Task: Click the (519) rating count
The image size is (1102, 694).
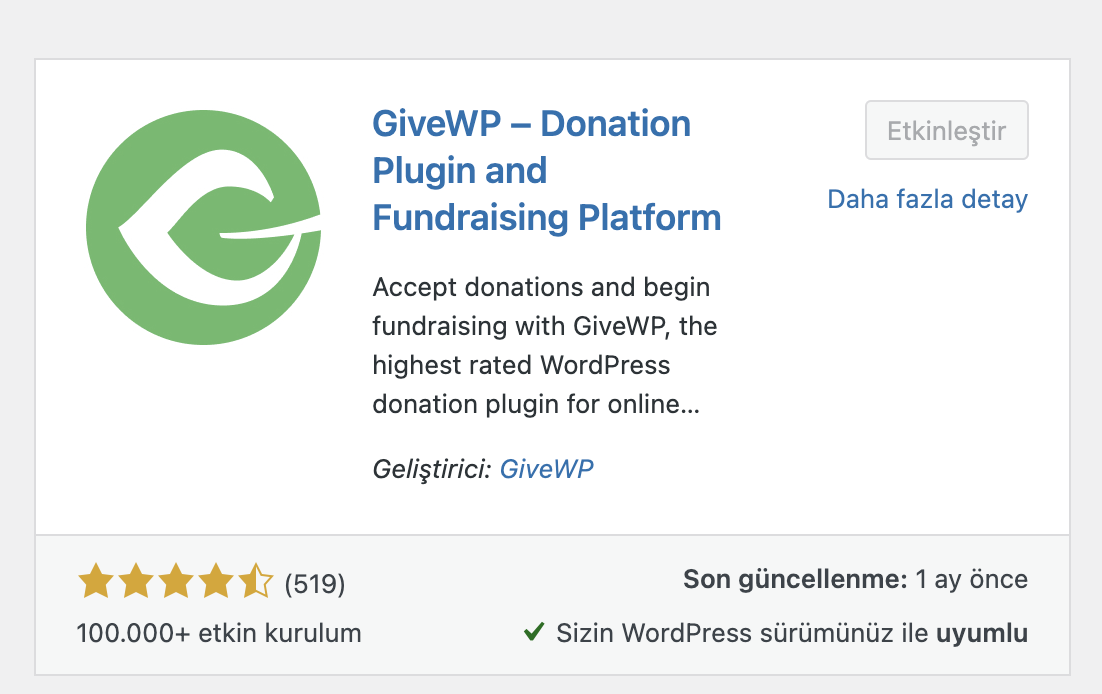Action: tap(315, 583)
